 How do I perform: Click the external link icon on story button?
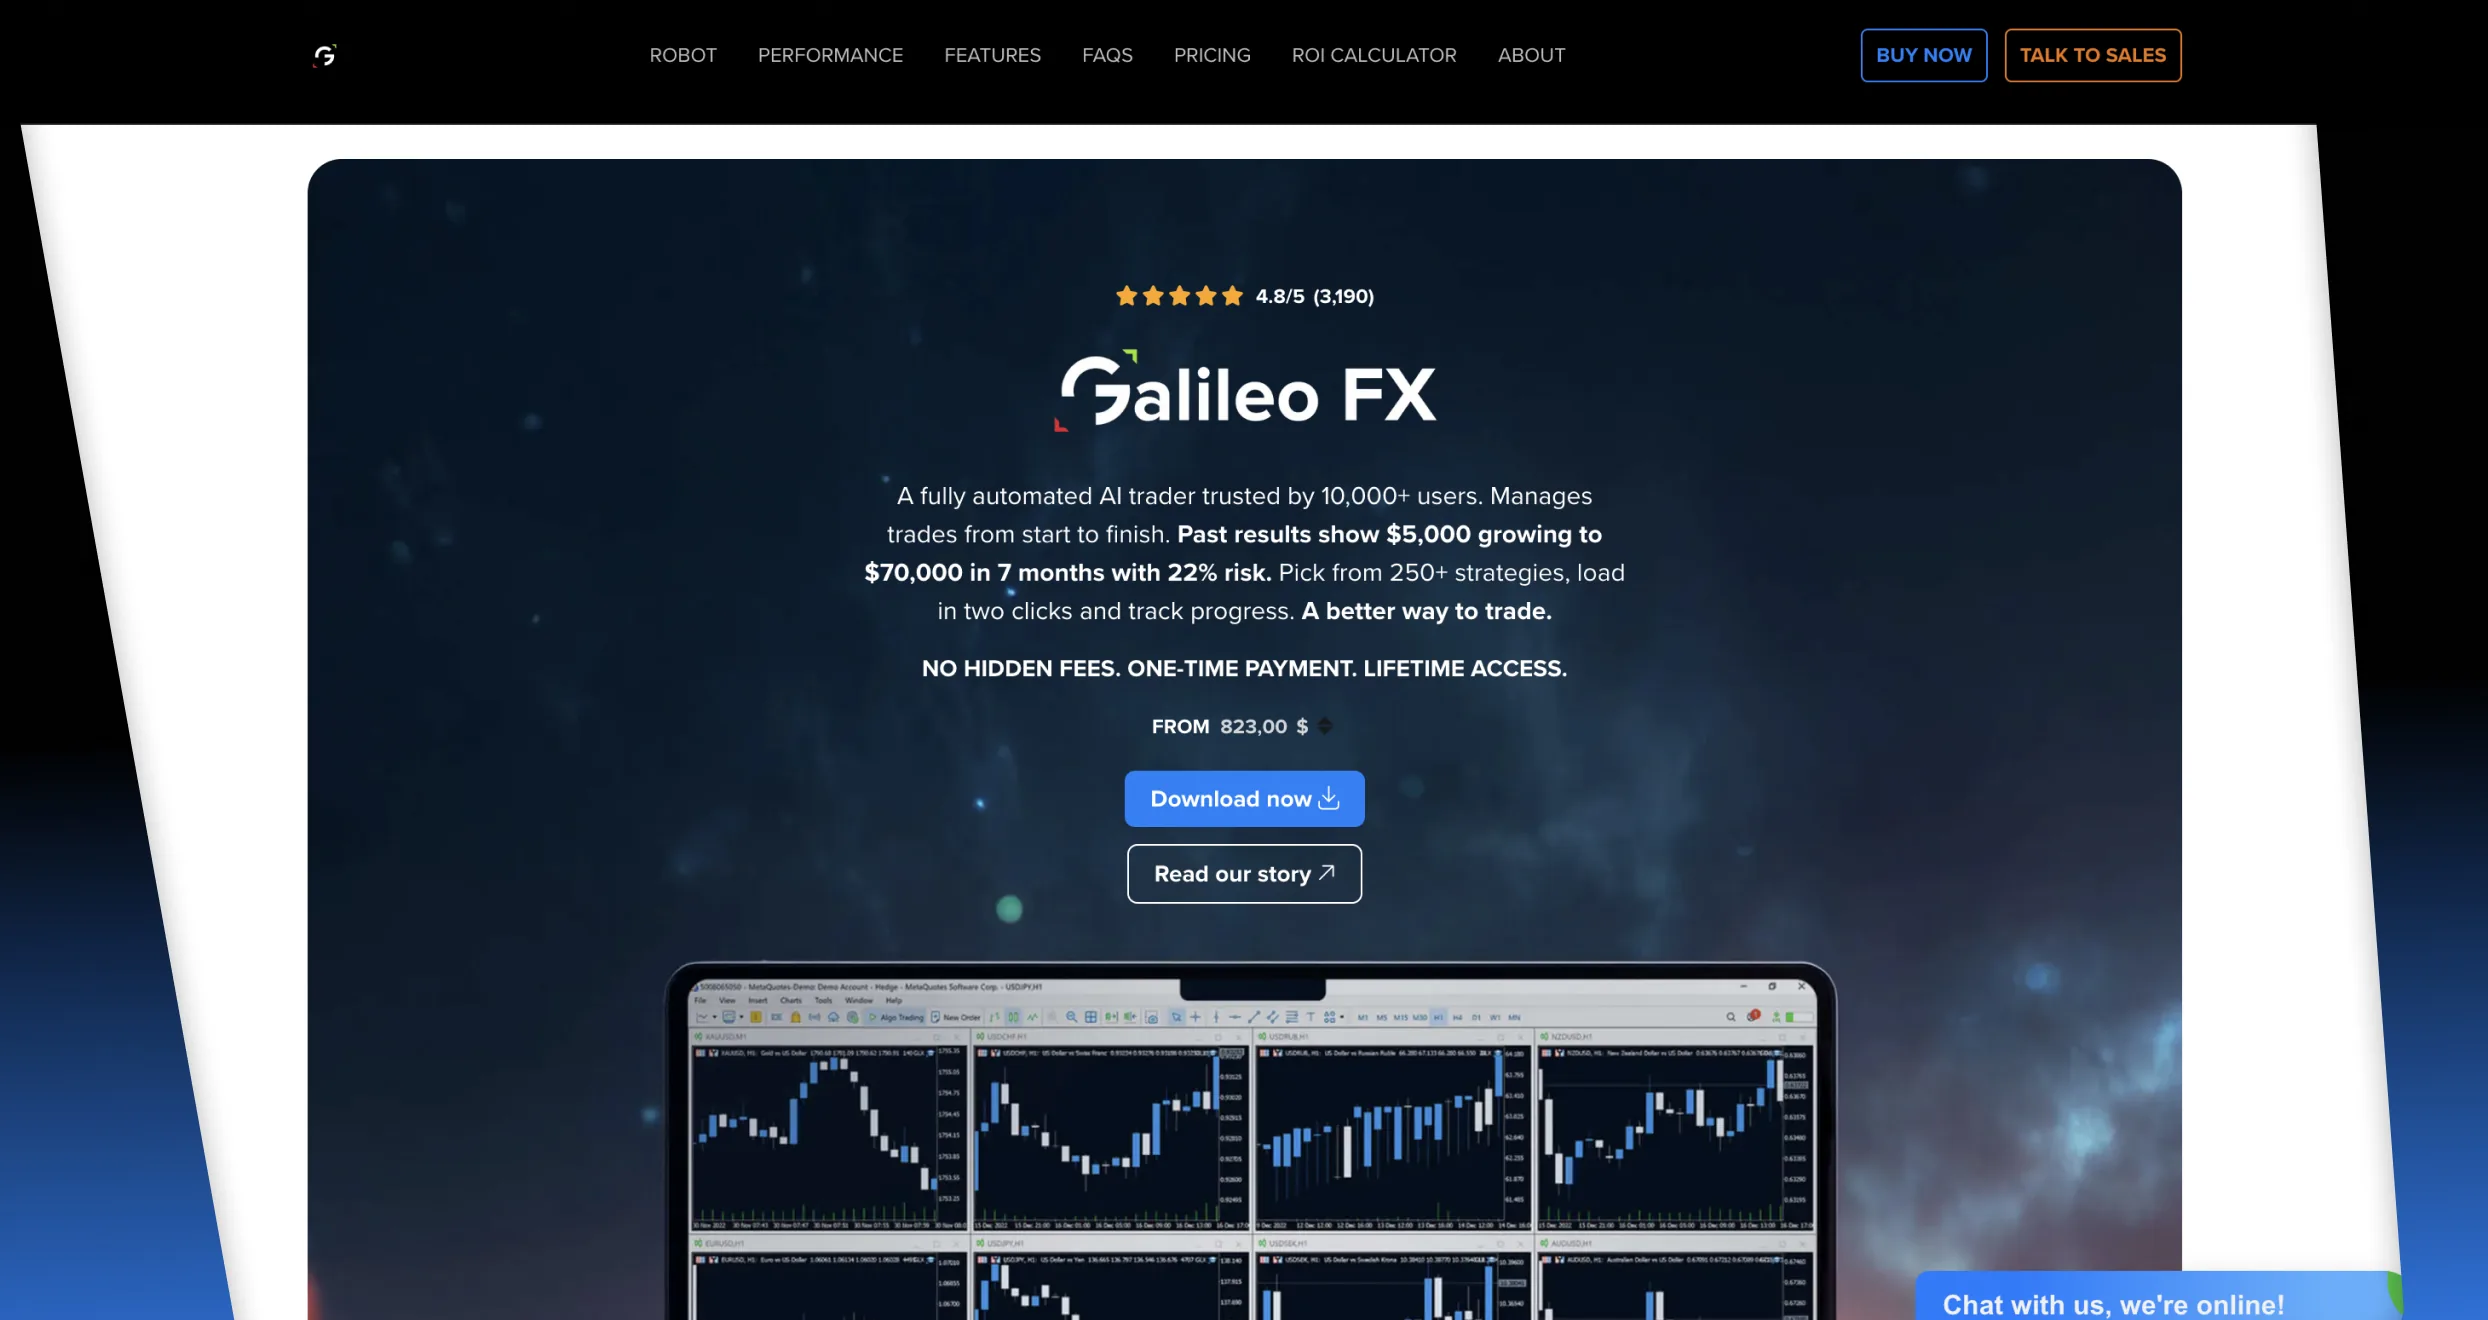click(x=1326, y=872)
